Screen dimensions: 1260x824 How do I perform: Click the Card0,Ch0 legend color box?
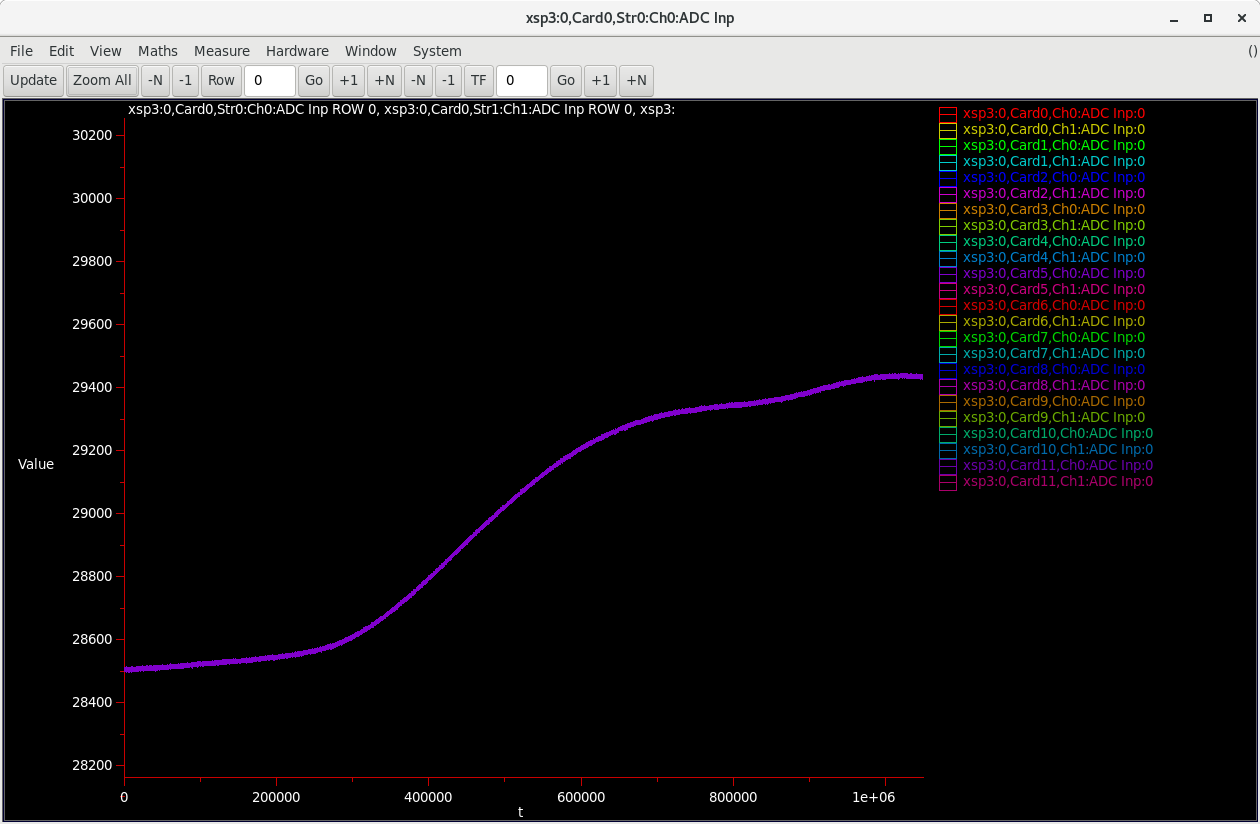click(x=948, y=114)
